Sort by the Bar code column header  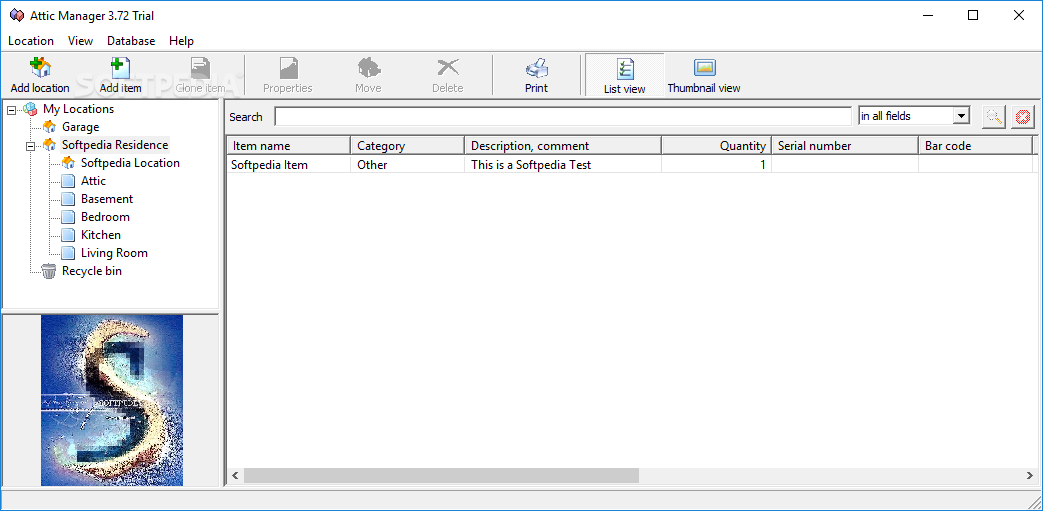(975, 146)
